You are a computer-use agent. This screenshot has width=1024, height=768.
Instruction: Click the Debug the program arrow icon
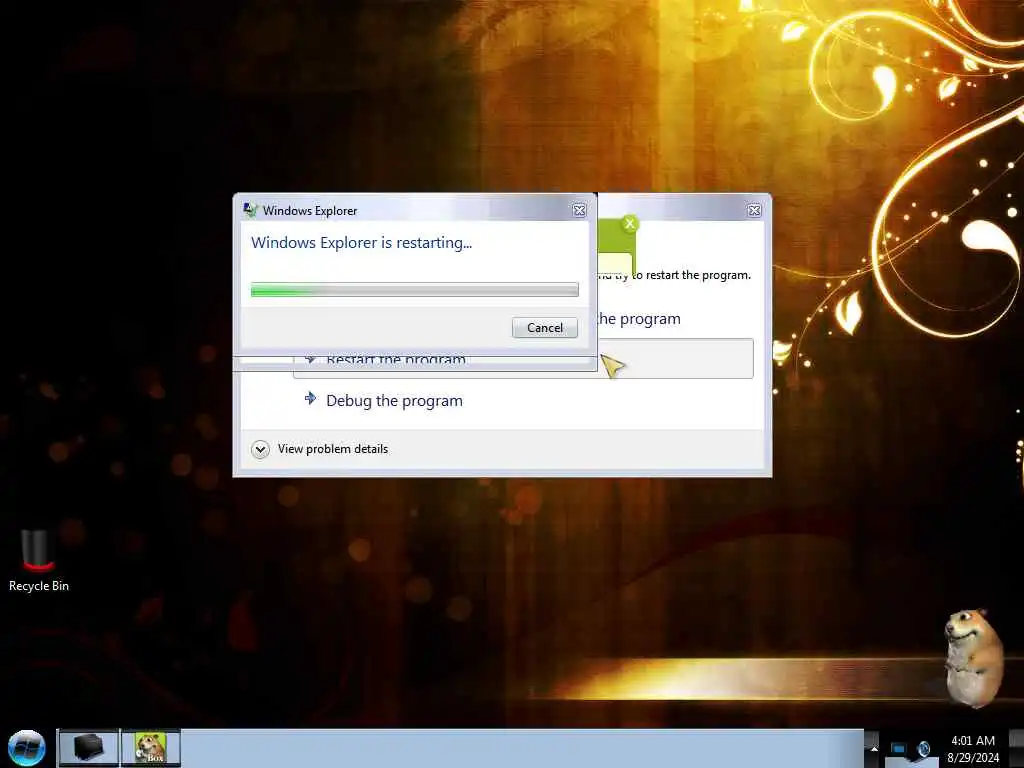point(310,398)
